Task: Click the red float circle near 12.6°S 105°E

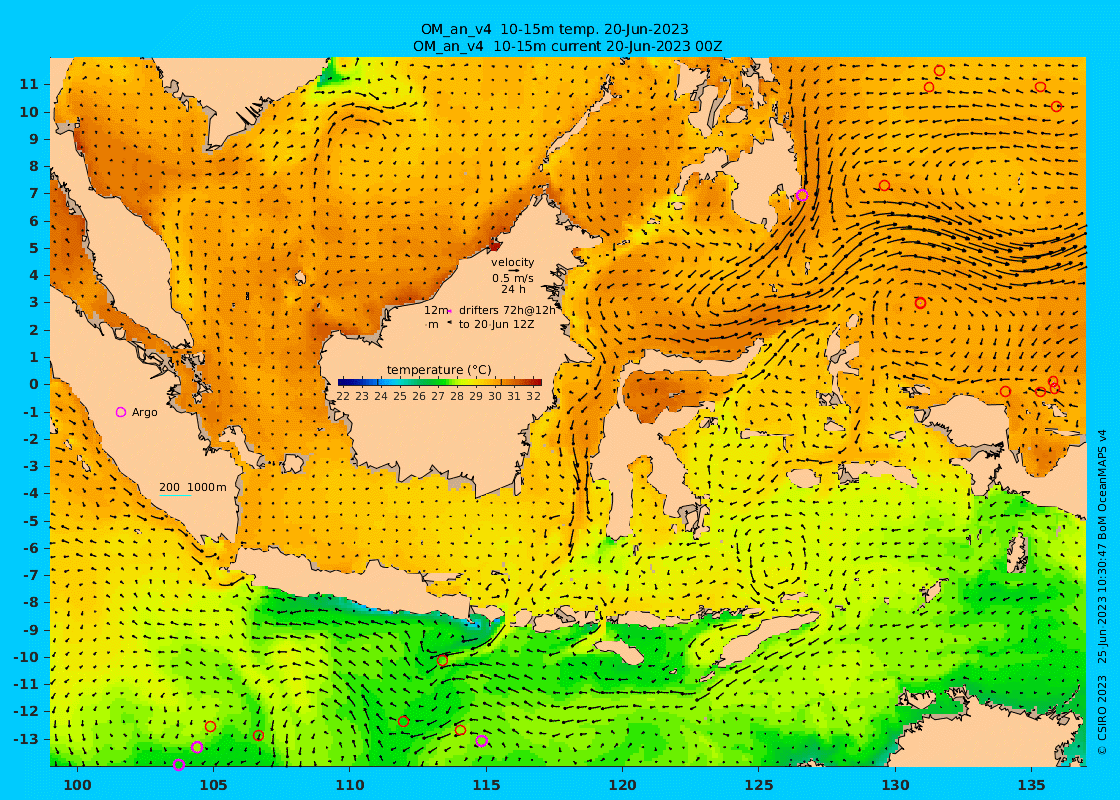Action: pos(210,726)
